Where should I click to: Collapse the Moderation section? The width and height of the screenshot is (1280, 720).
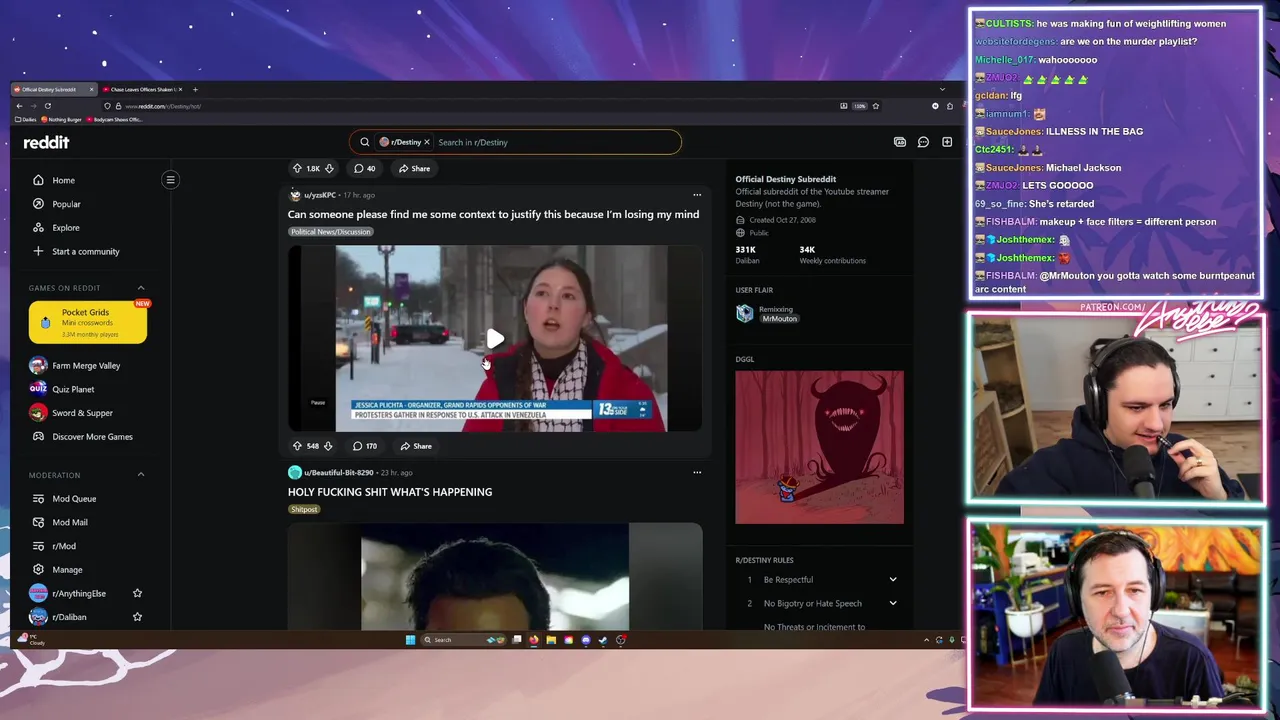[x=140, y=475]
